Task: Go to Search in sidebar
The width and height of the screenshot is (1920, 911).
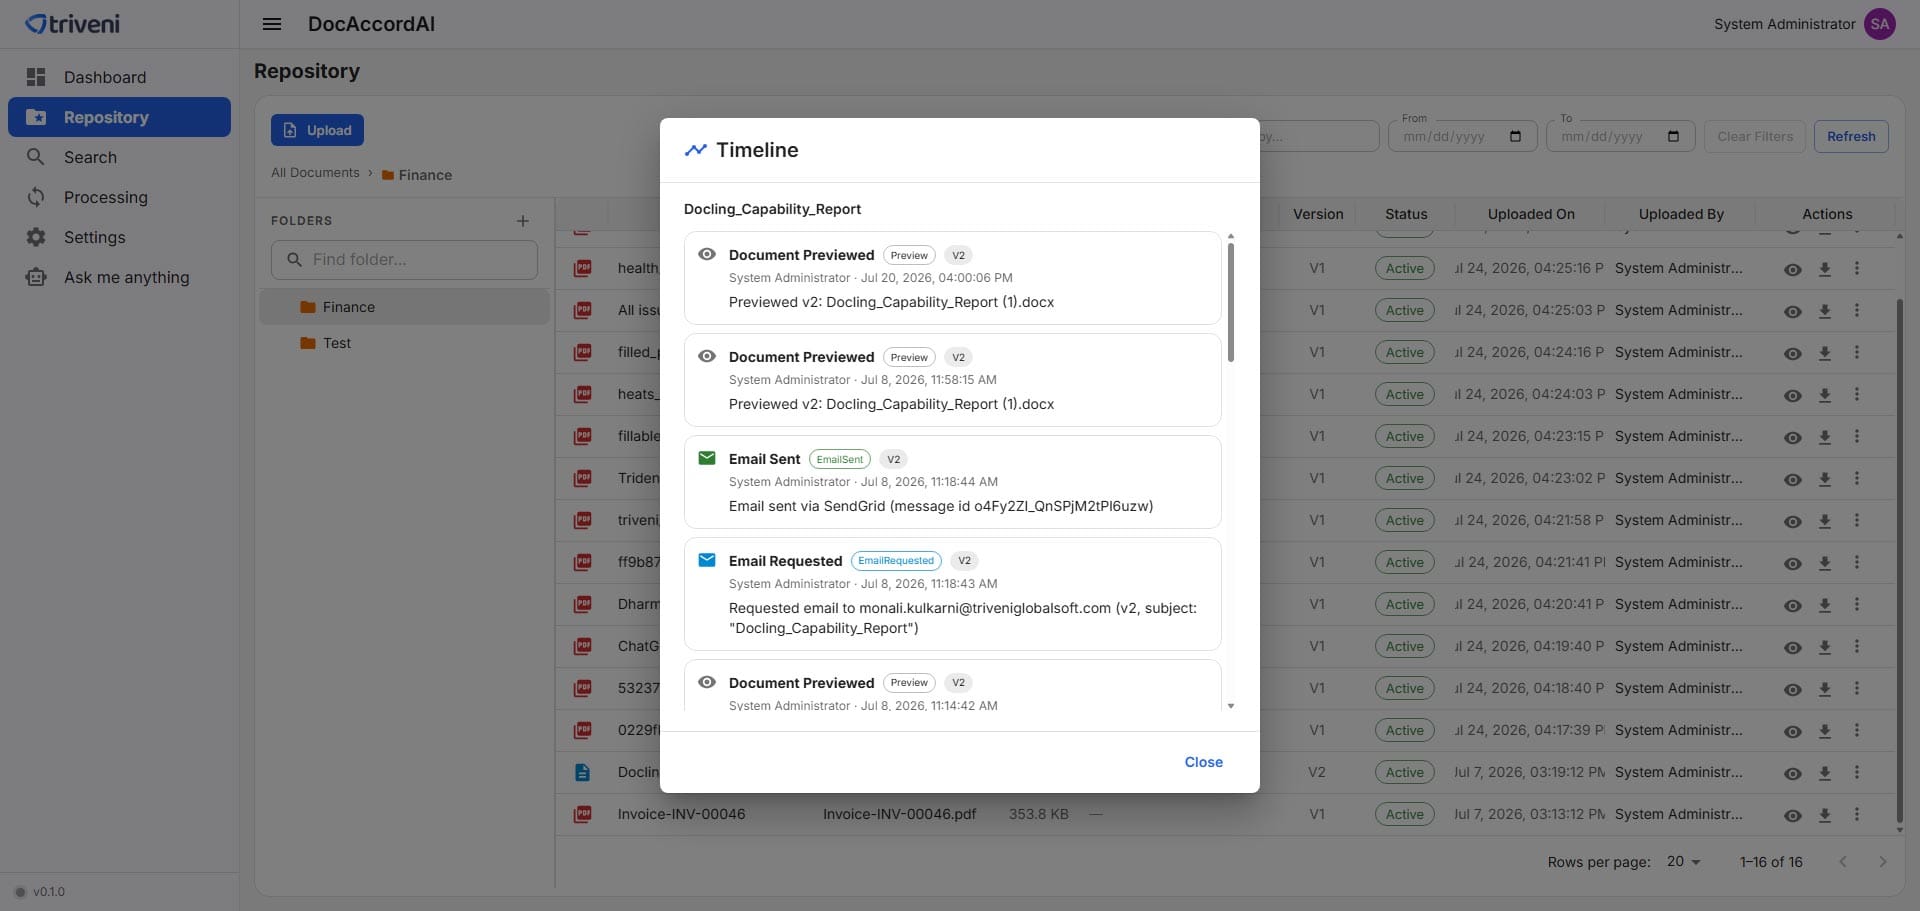Action: 119,157
